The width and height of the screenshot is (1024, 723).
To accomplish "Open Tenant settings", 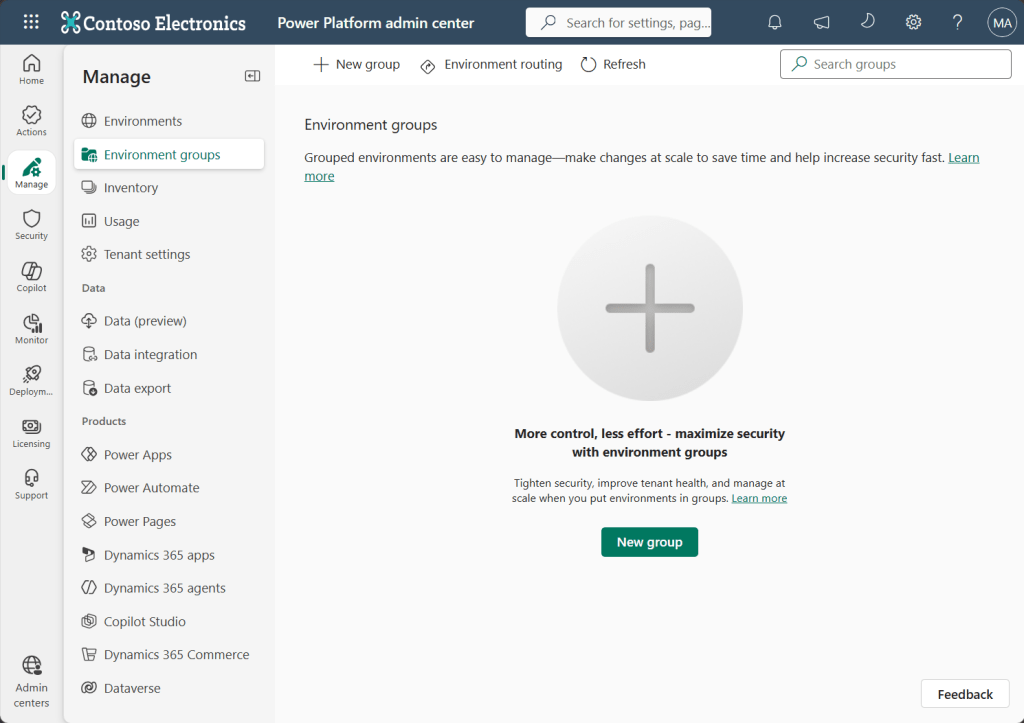I will (x=169, y=254).
